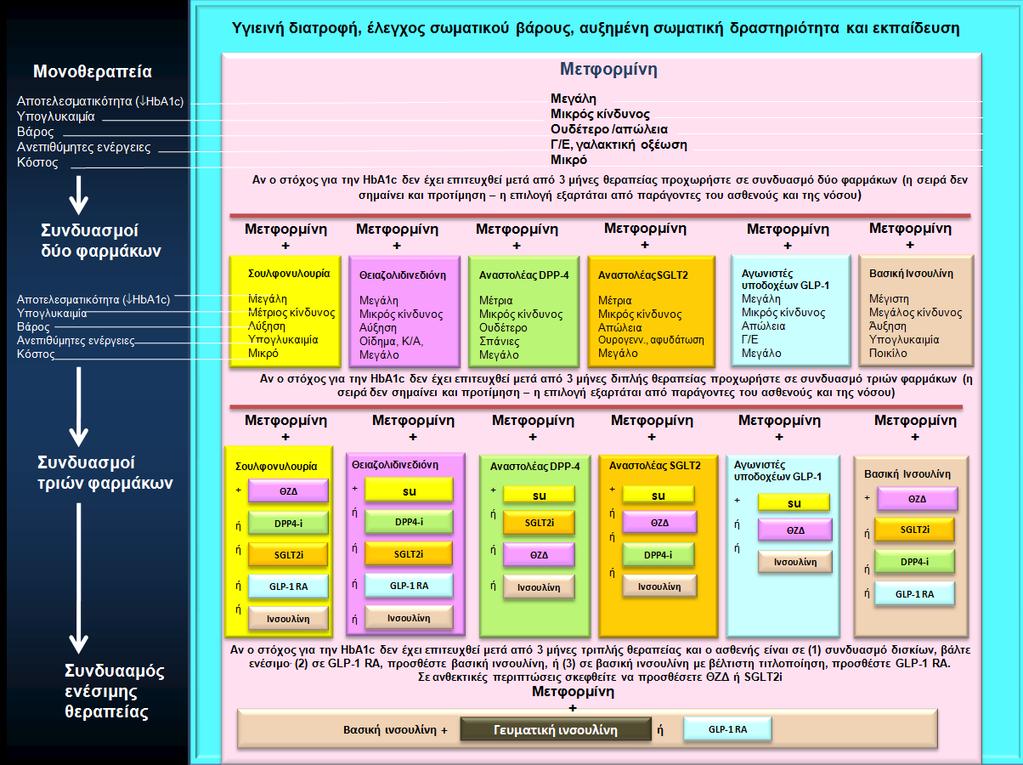Select GLP-1 RA in the triple-therapy Βασική Ινσουλίνη column

(915, 594)
